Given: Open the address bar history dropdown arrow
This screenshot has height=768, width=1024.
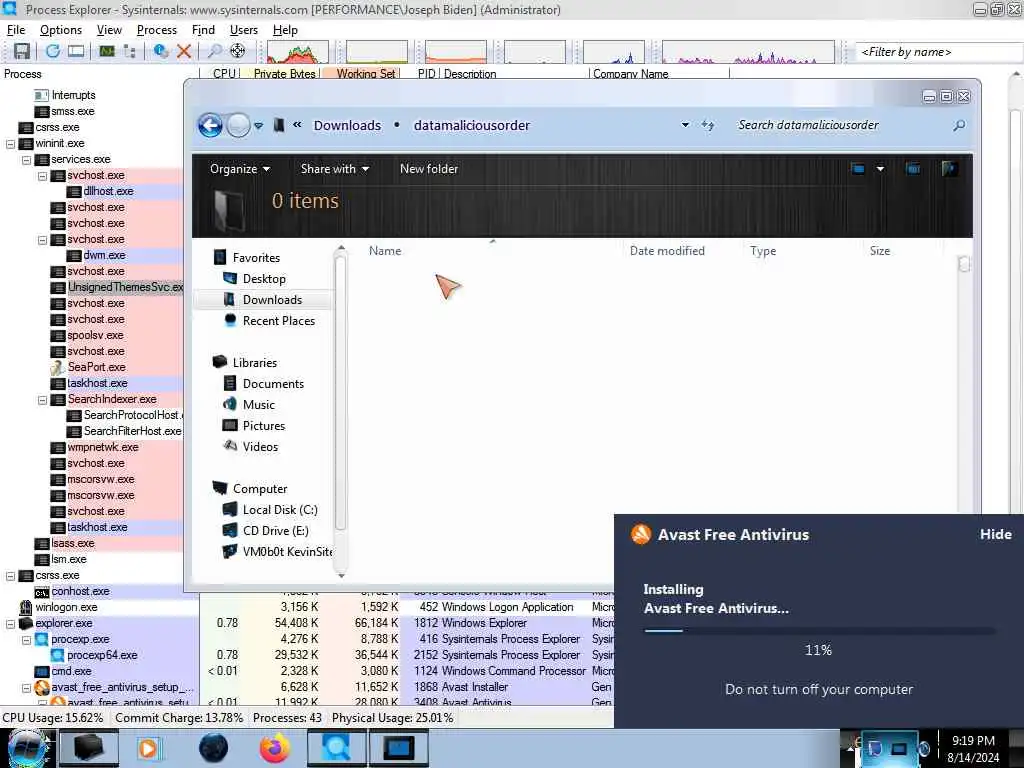Looking at the screenshot, I should [x=685, y=125].
